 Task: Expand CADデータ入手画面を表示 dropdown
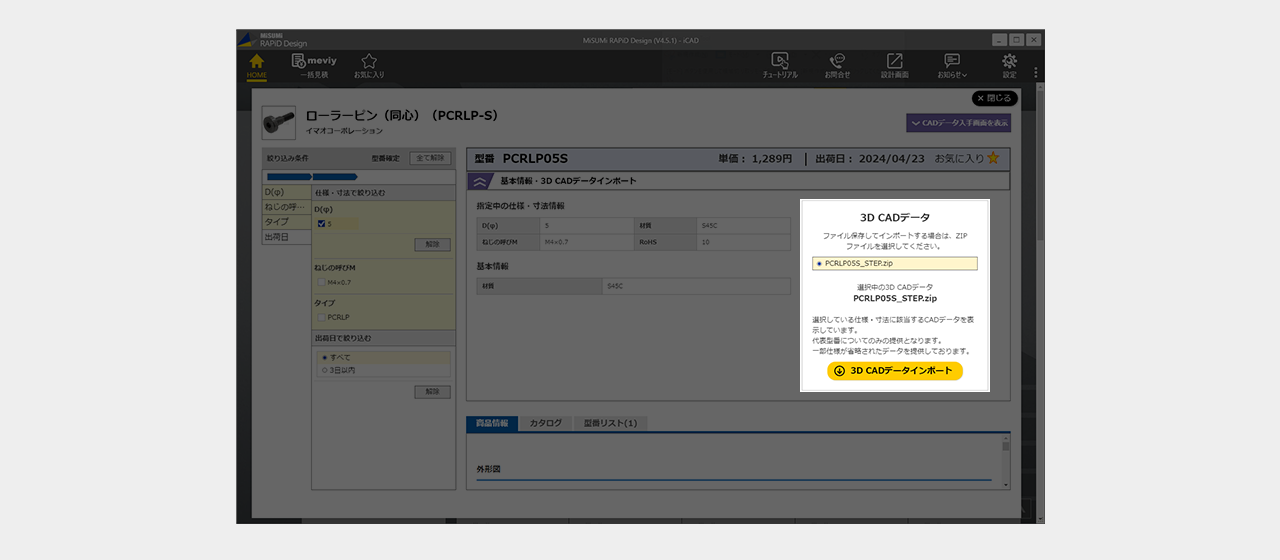(958, 123)
